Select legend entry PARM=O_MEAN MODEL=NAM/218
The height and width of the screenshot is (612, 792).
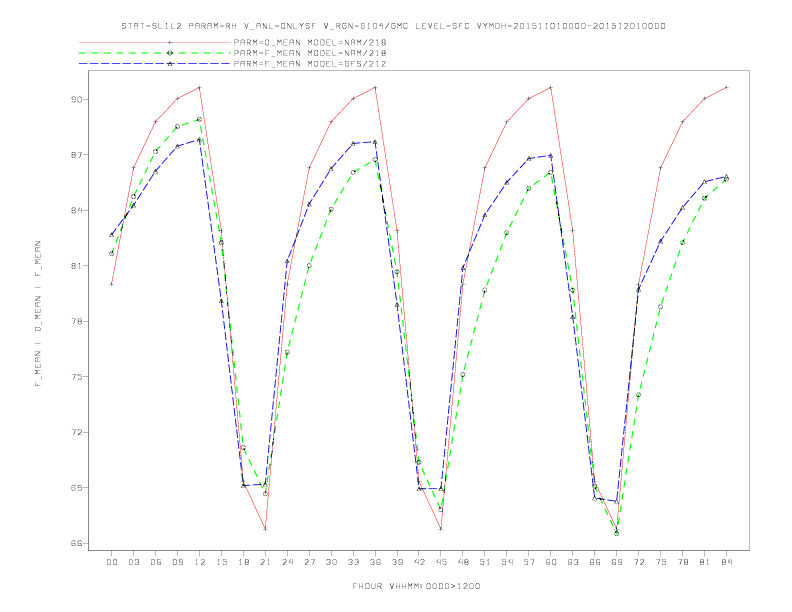coord(310,42)
